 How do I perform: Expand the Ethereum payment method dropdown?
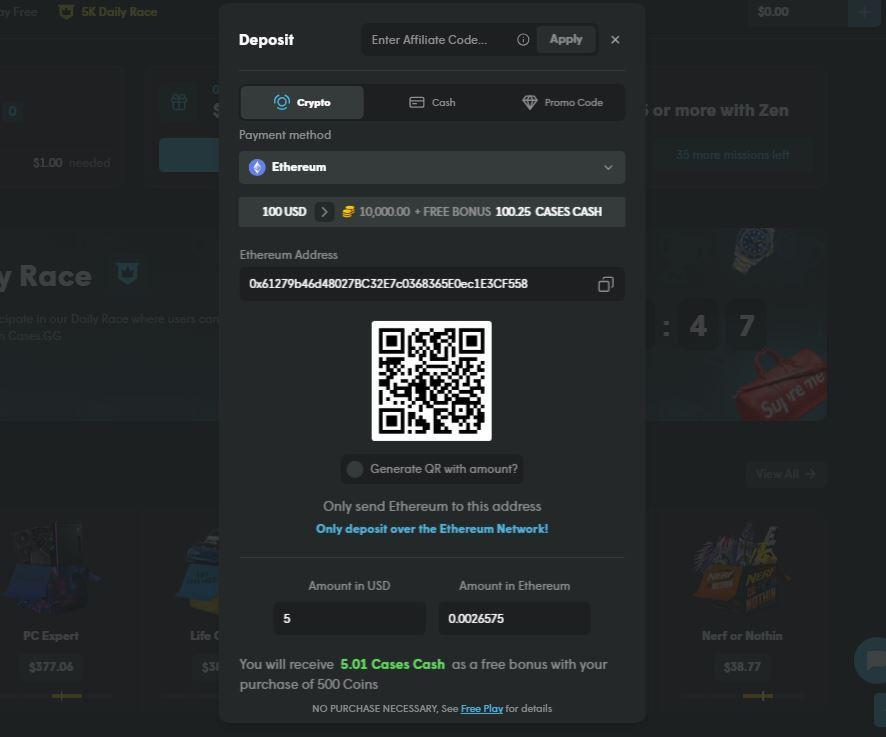(607, 168)
